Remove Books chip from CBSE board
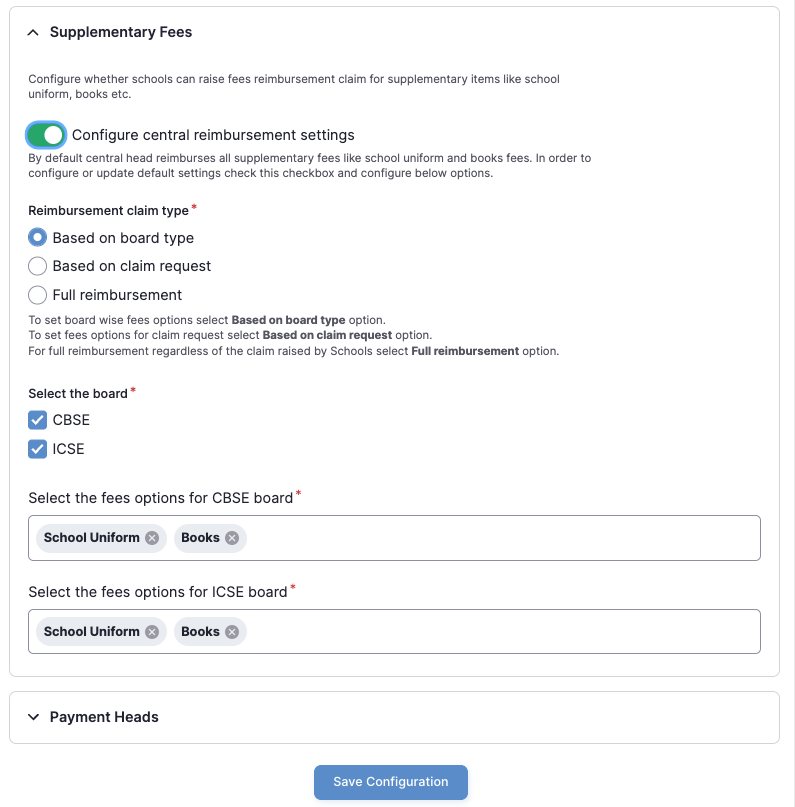This screenshot has width=795, height=807. point(232,538)
